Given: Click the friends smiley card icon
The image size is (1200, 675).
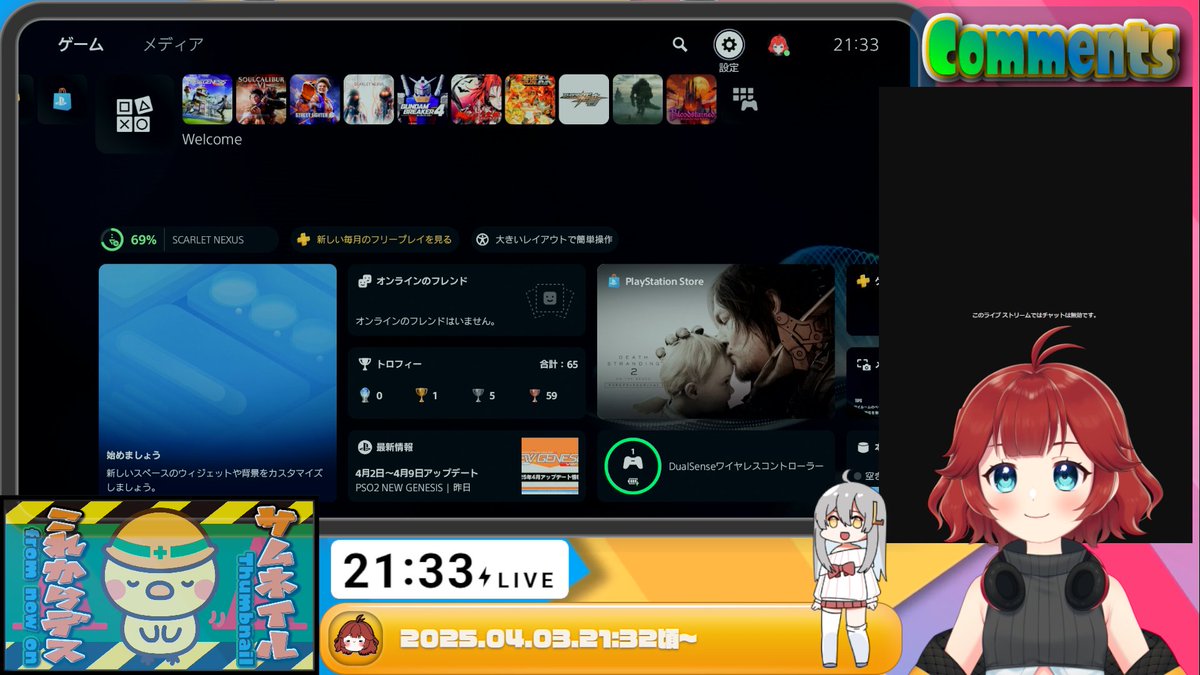Looking at the screenshot, I should (548, 298).
